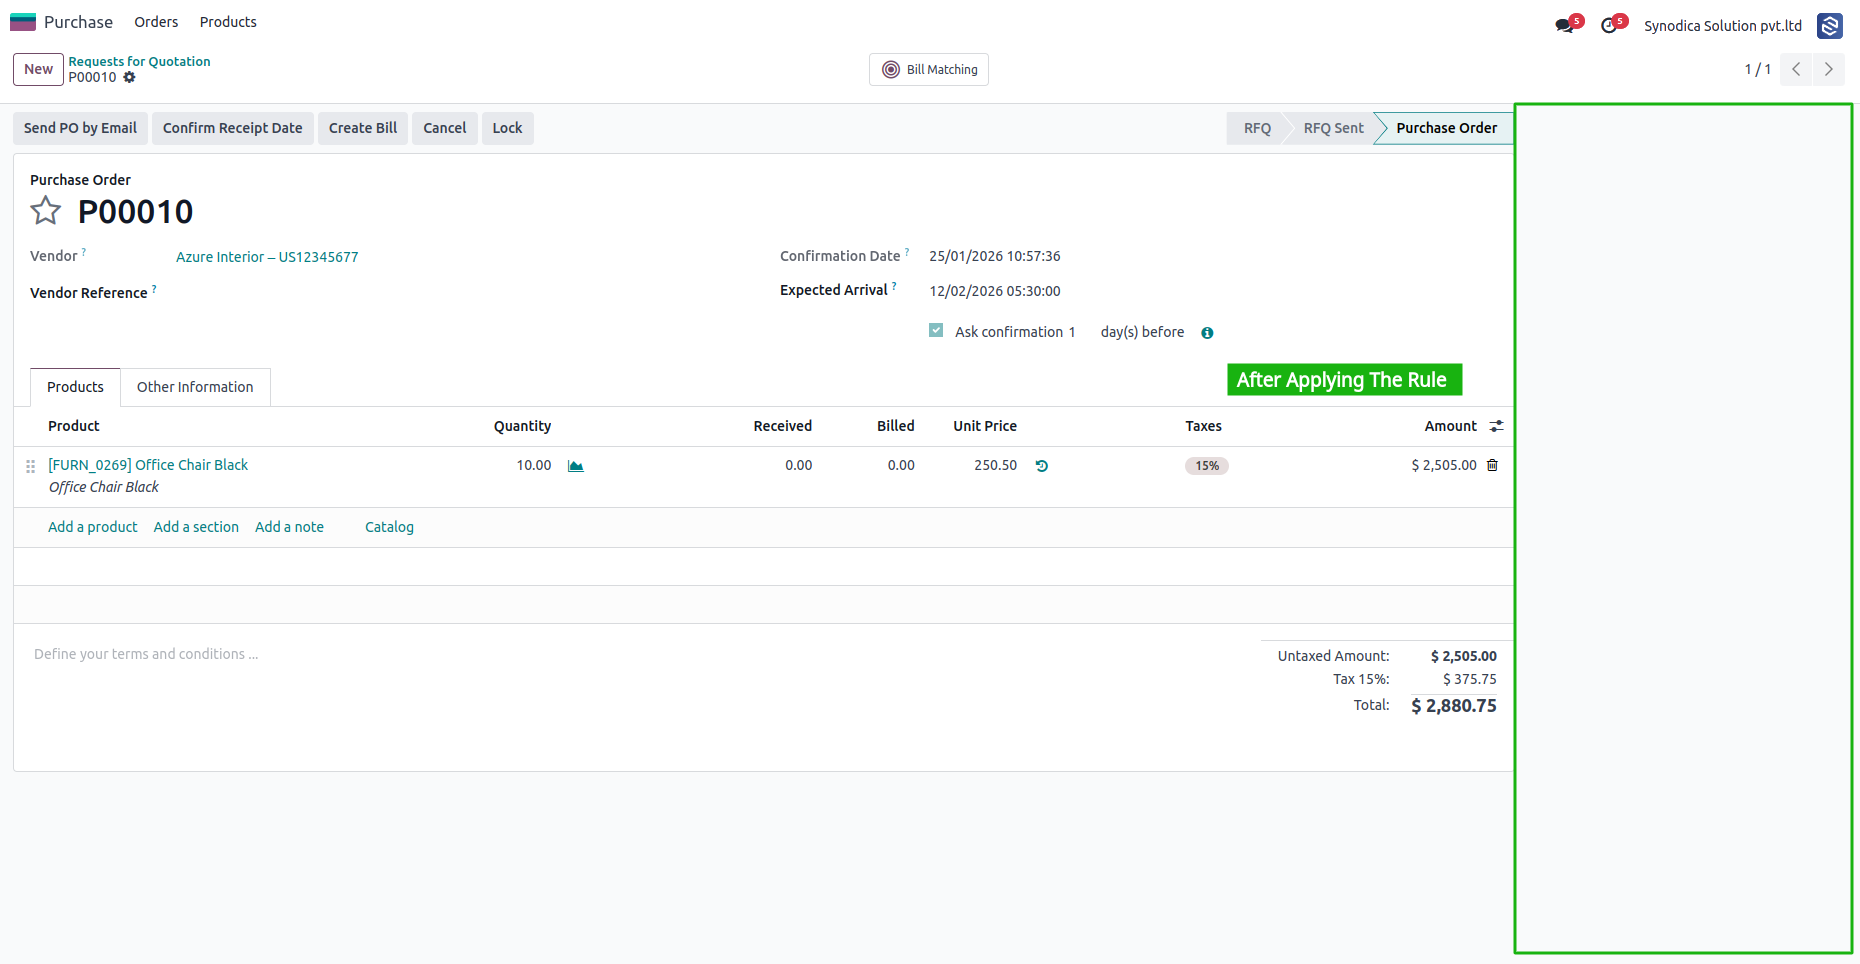The width and height of the screenshot is (1860, 964).
Task: Switch to the Other Information tab
Action: point(195,387)
